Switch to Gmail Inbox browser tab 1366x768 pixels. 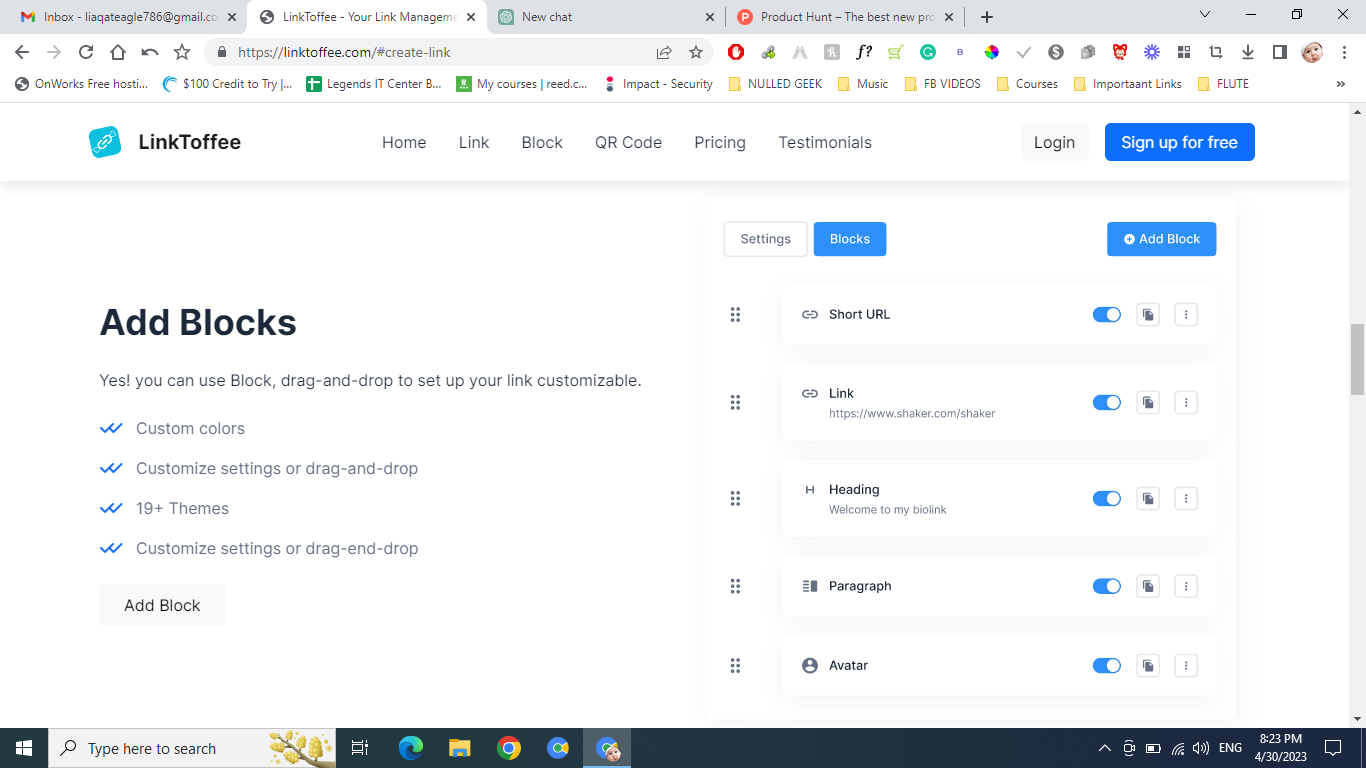click(x=128, y=17)
